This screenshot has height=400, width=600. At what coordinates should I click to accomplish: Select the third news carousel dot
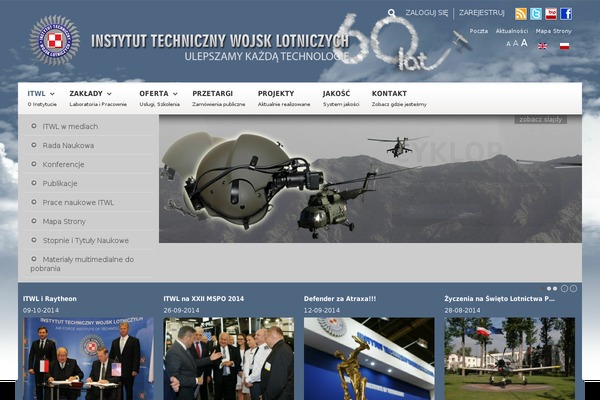[555, 289]
